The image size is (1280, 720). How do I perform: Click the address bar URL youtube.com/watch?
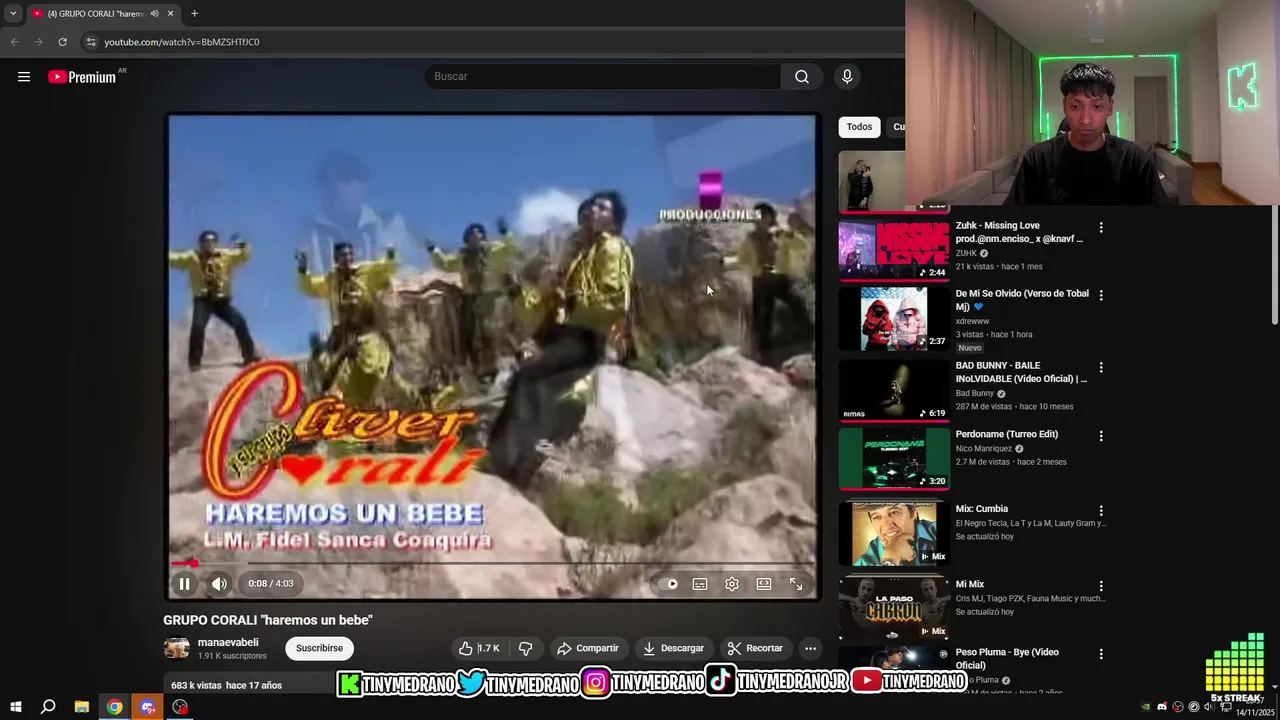[x=182, y=42]
